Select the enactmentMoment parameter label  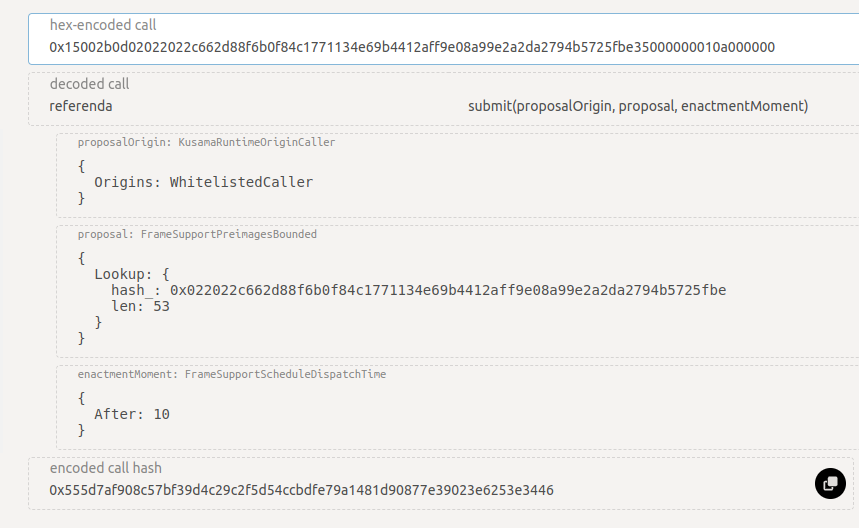pyautogui.click(x=127, y=375)
